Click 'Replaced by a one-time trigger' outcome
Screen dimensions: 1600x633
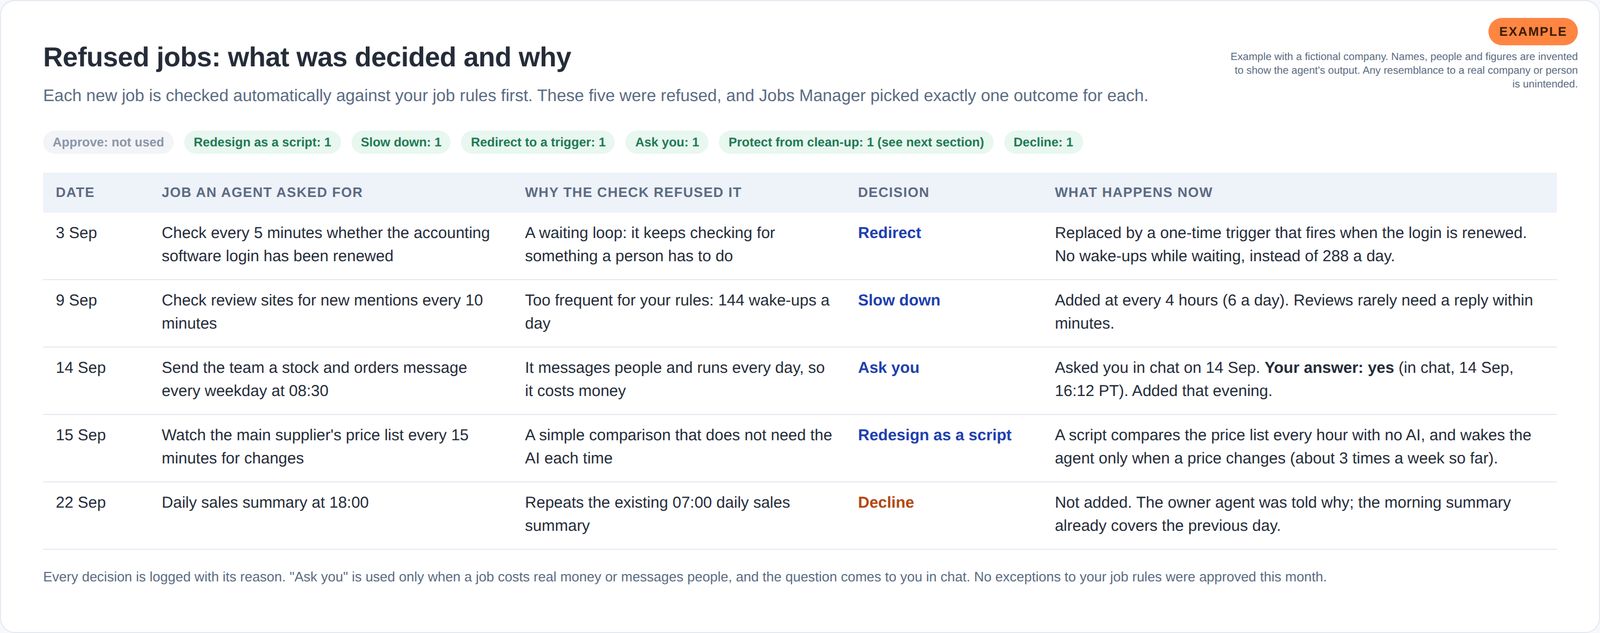1290,244
